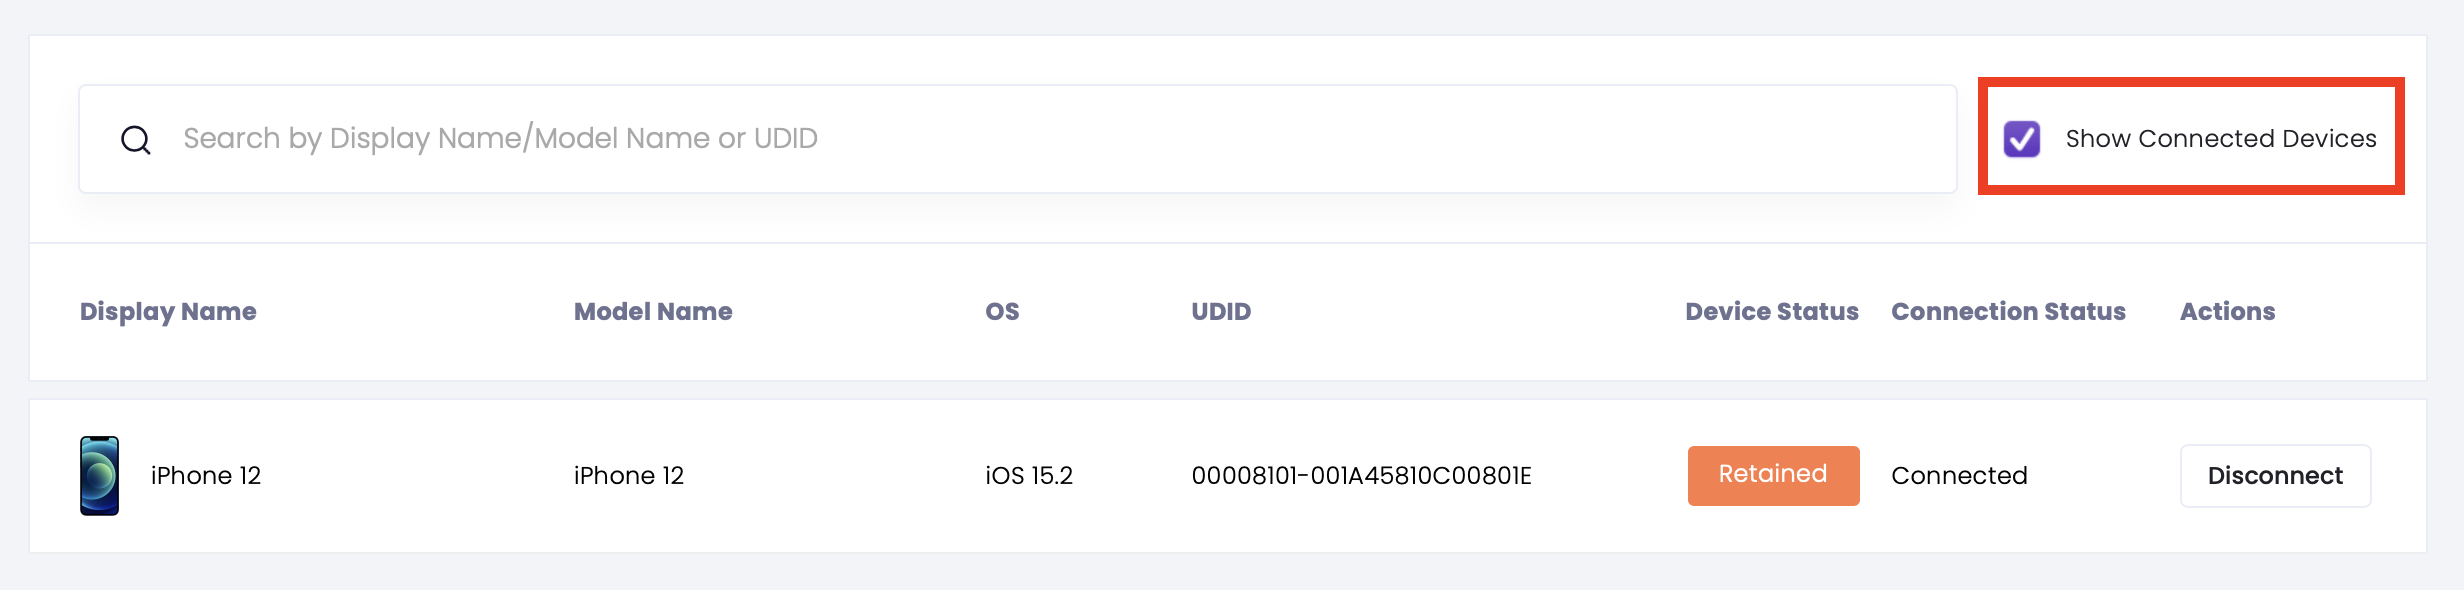Sort by Display Name column header
Screen dimensions: 2464x590
click(168, 312)
